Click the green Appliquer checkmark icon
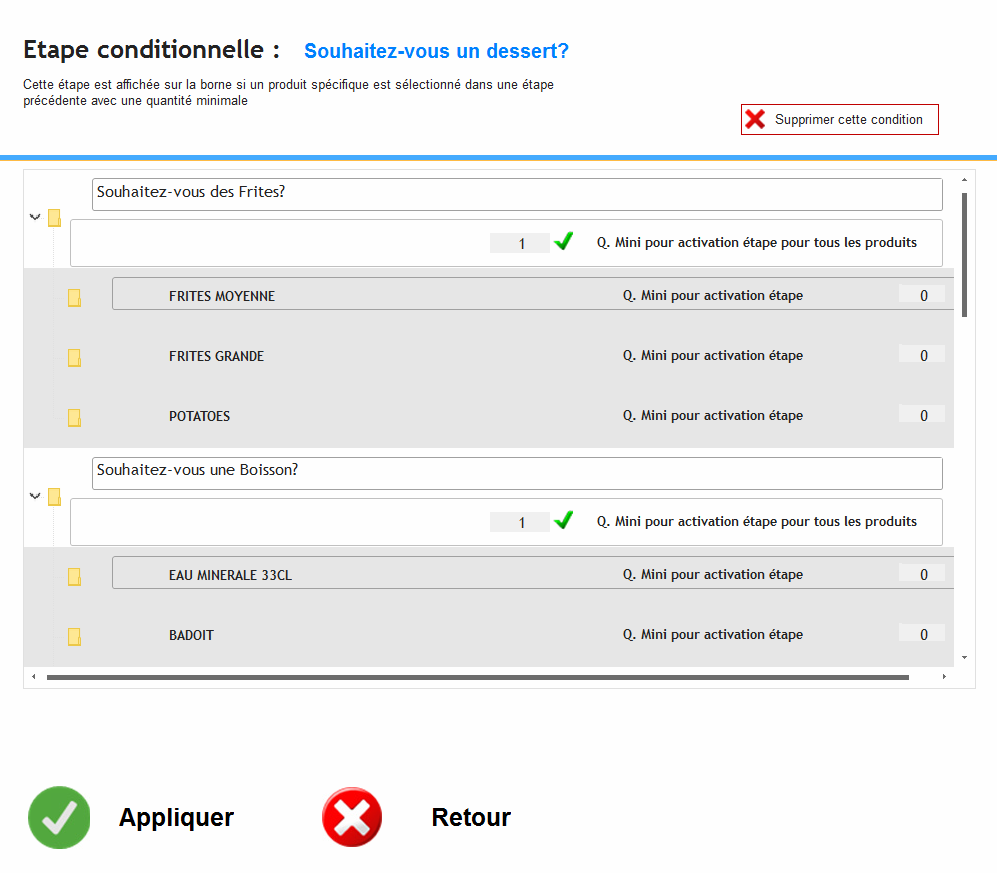Image resolution: width=997 pixels, height=873 pixels. click(x=59, y=818)
